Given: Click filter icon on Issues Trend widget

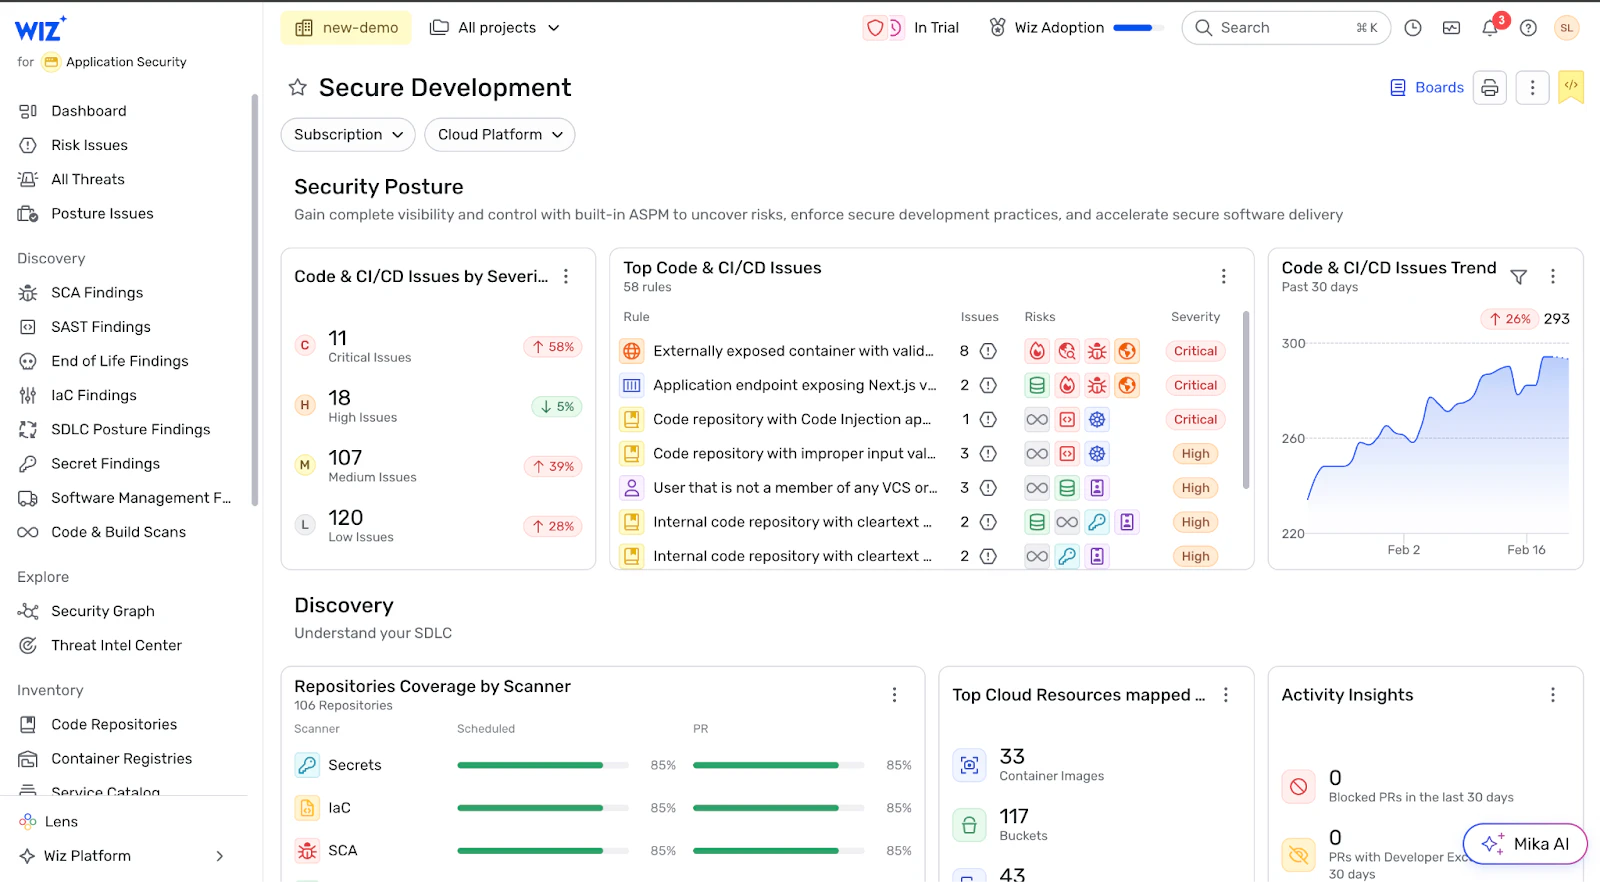Looking at the screenshot, I should pos(1518,277).
